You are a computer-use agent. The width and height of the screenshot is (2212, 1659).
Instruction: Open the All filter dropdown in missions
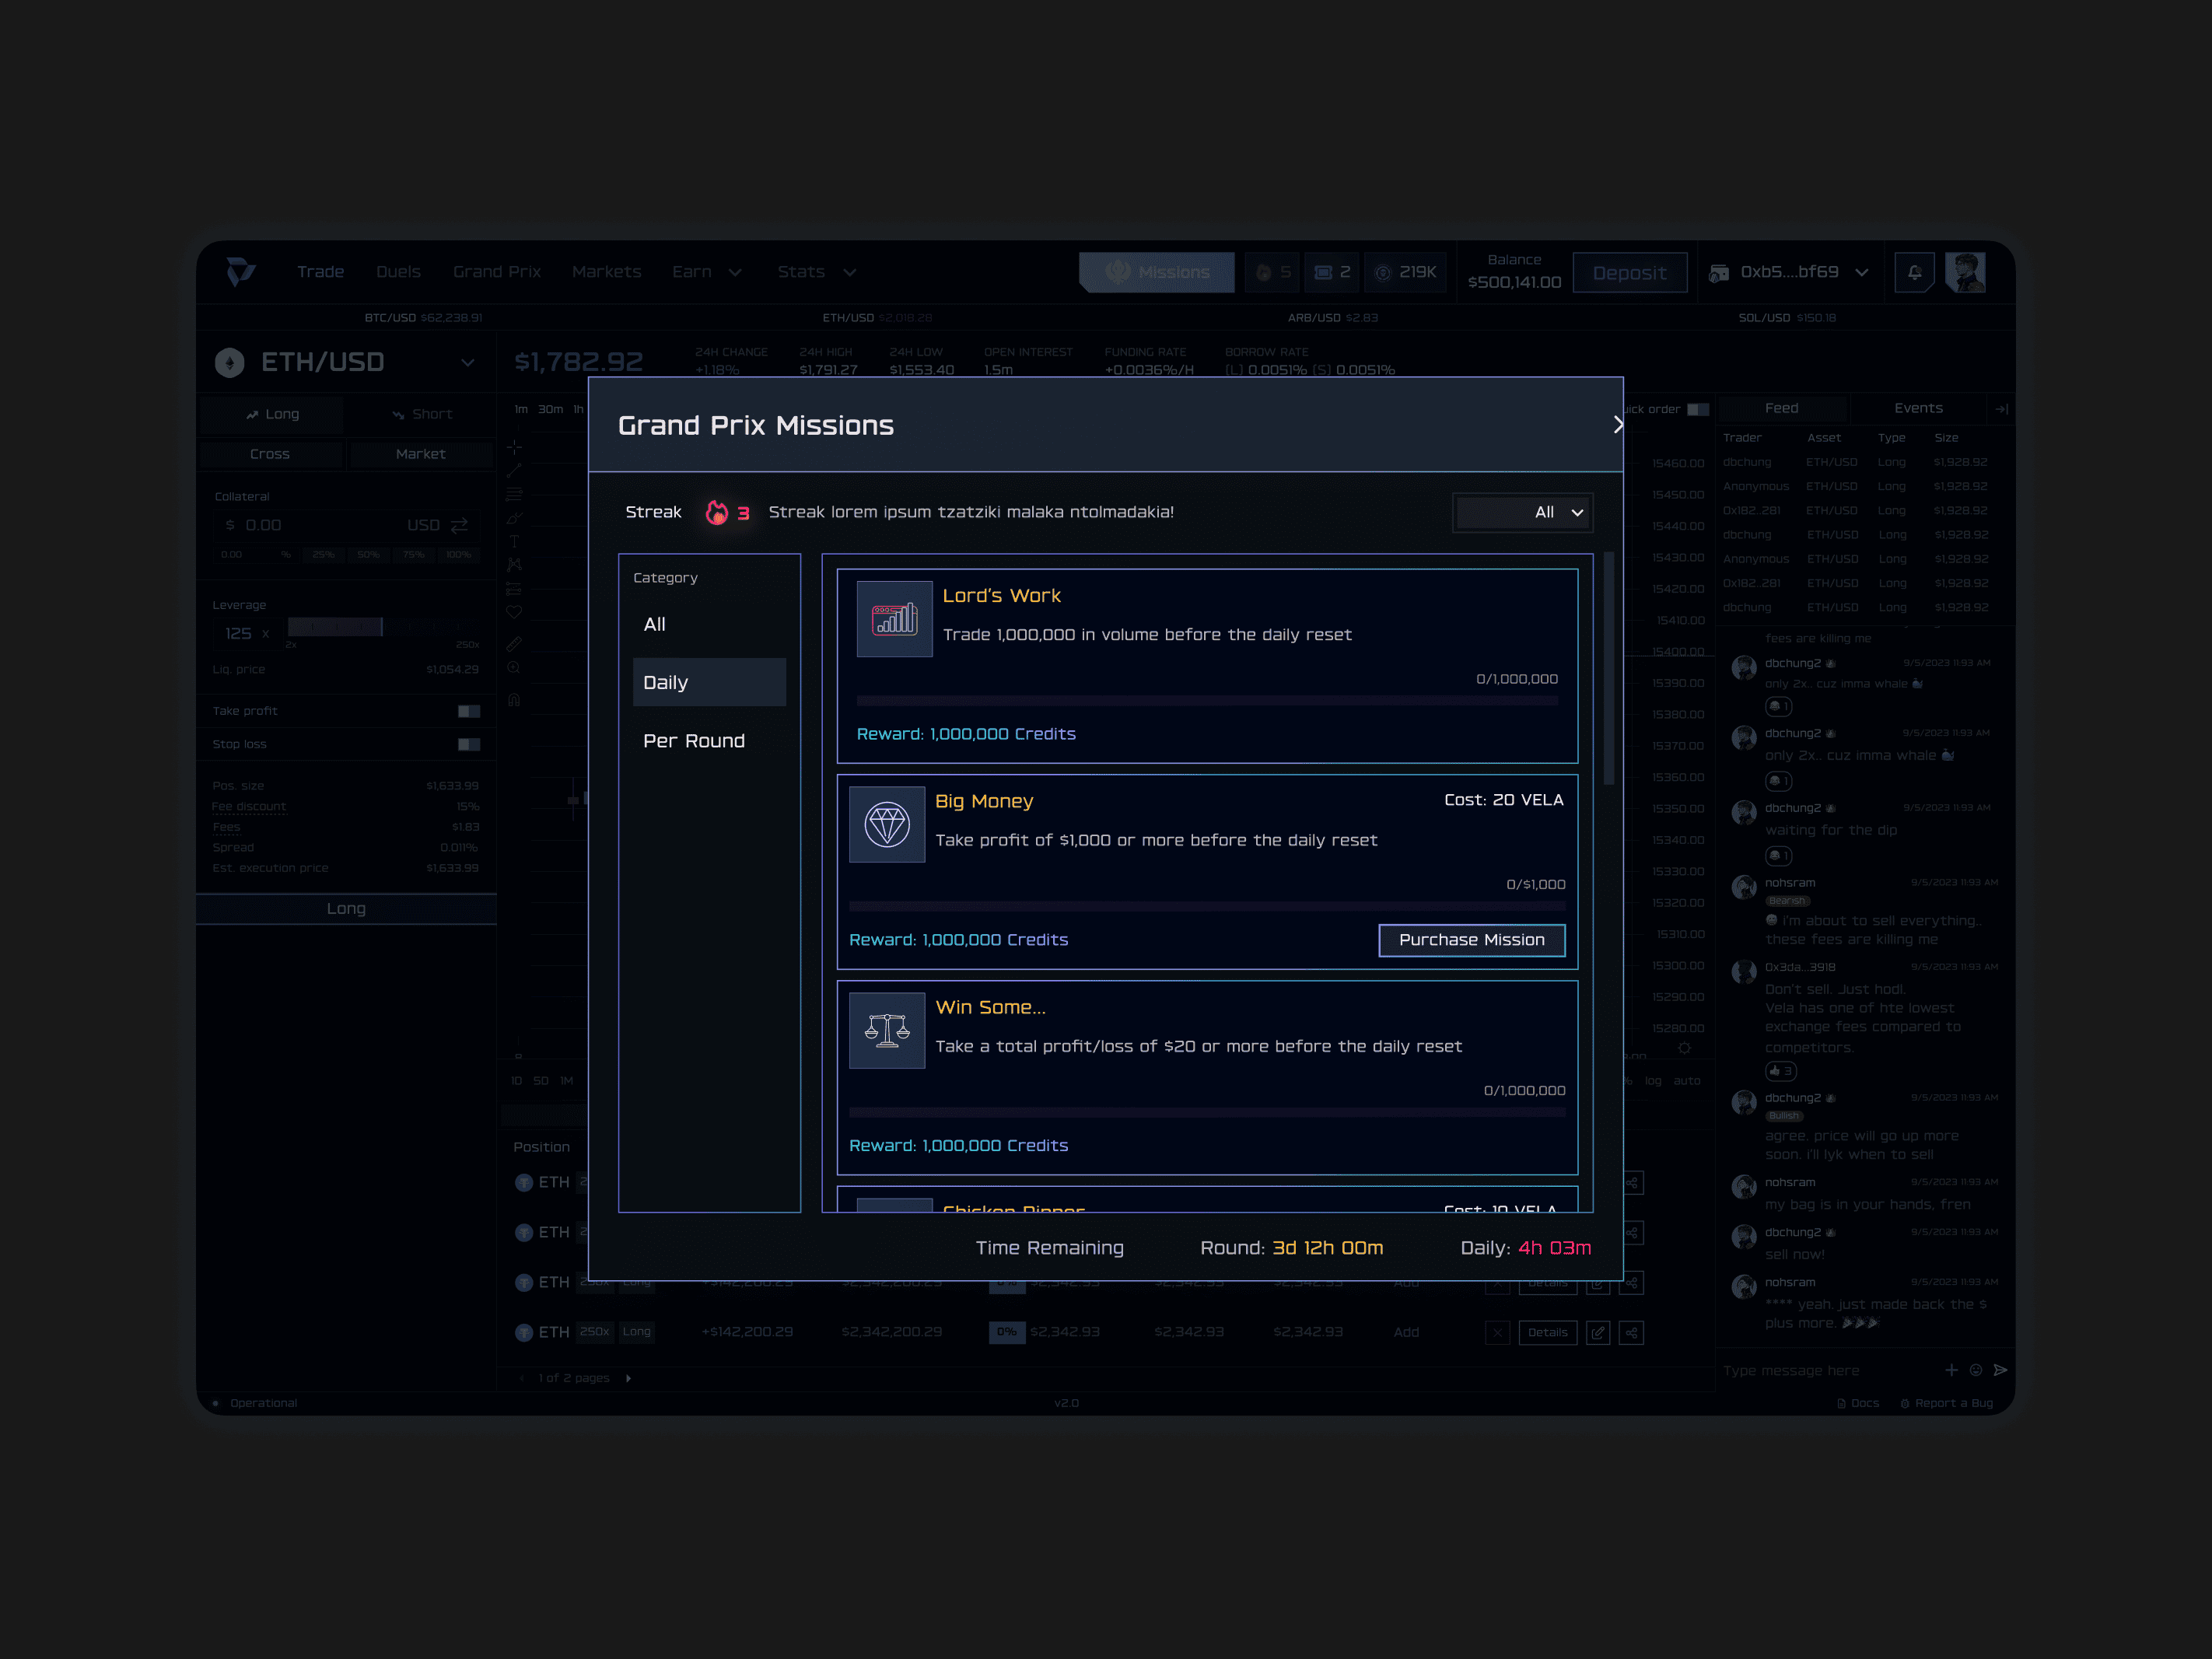[1522, 512]
